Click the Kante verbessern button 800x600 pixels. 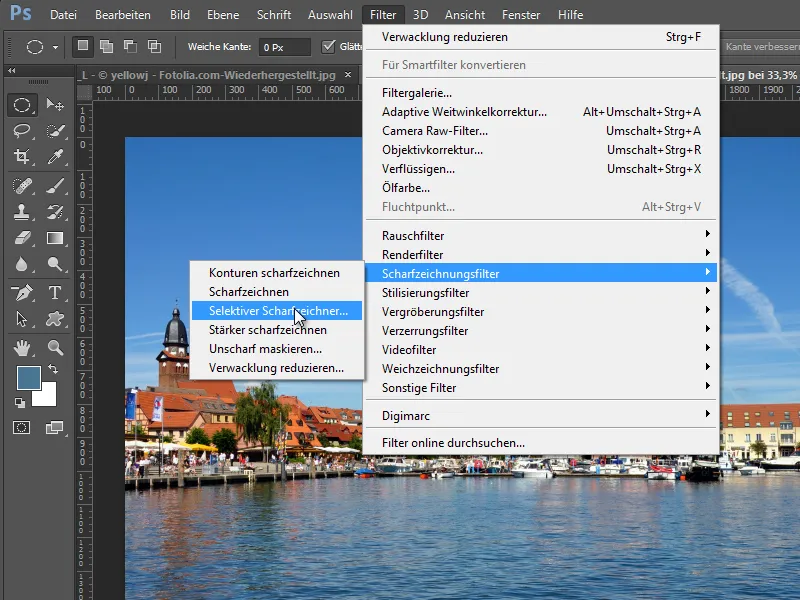click(761, 46)
